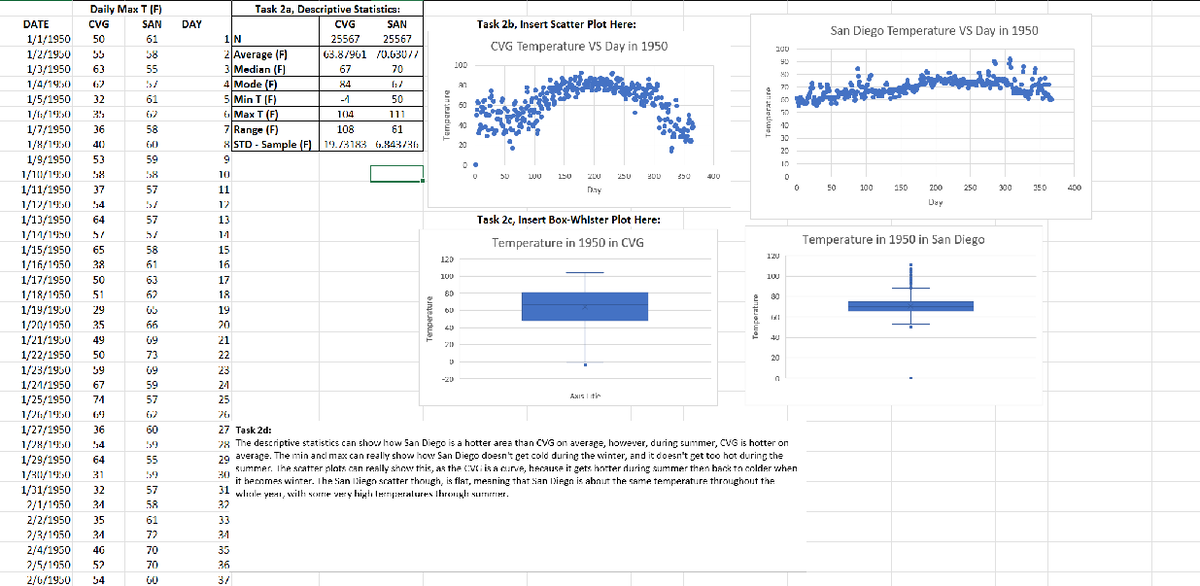This screenshot has height=586, width=1200.
Task: Select the "Range (F)" label cell
Action: coord(273,128)
